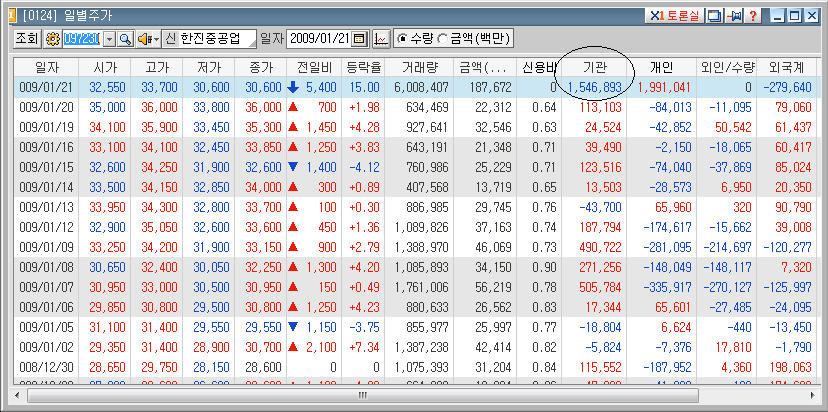Click the 등락율 value +7.34
Image resolution: width=828 pixels, height=412 pixels.
[x=364, y=348]
